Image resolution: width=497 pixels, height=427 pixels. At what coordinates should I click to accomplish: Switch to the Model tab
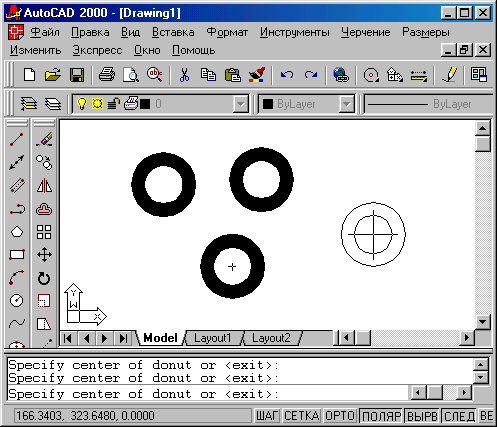160,338
